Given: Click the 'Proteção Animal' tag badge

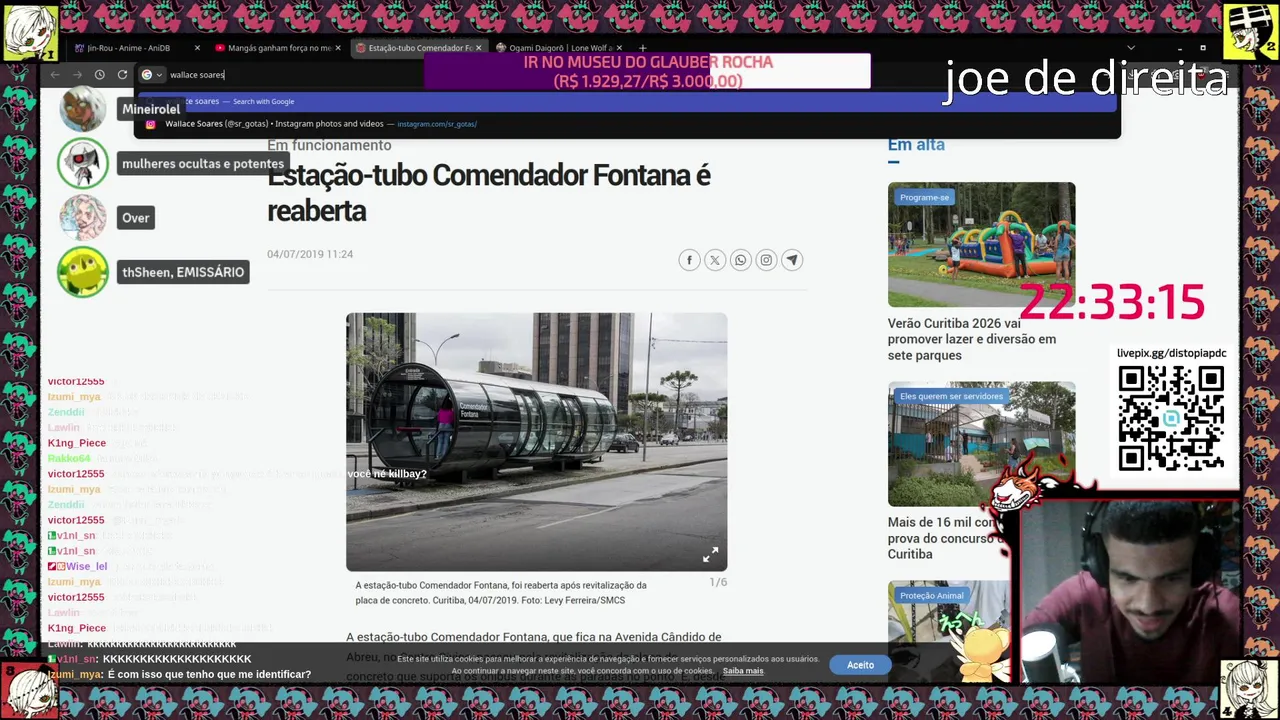Looking at the screenshot, I should click(x=931, y=595).
